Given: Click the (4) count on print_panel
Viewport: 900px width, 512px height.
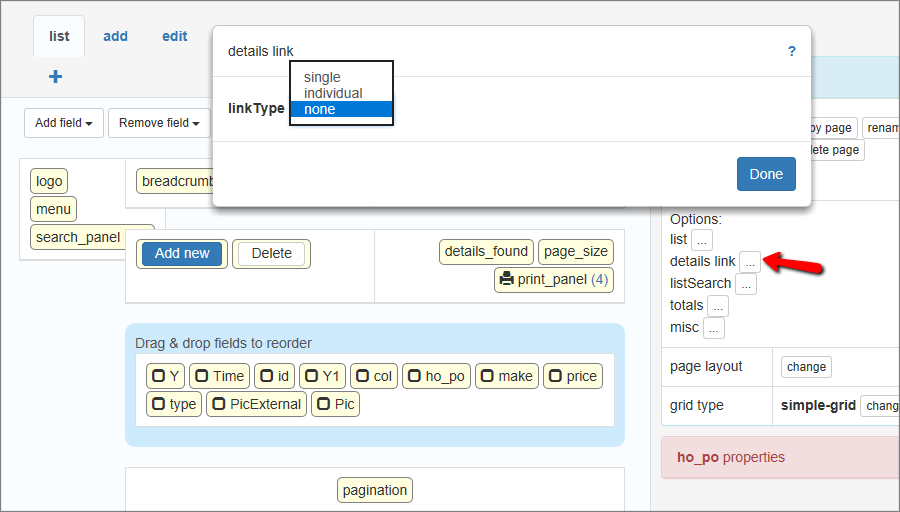Looking at the screenshot, I should [599, 280].
